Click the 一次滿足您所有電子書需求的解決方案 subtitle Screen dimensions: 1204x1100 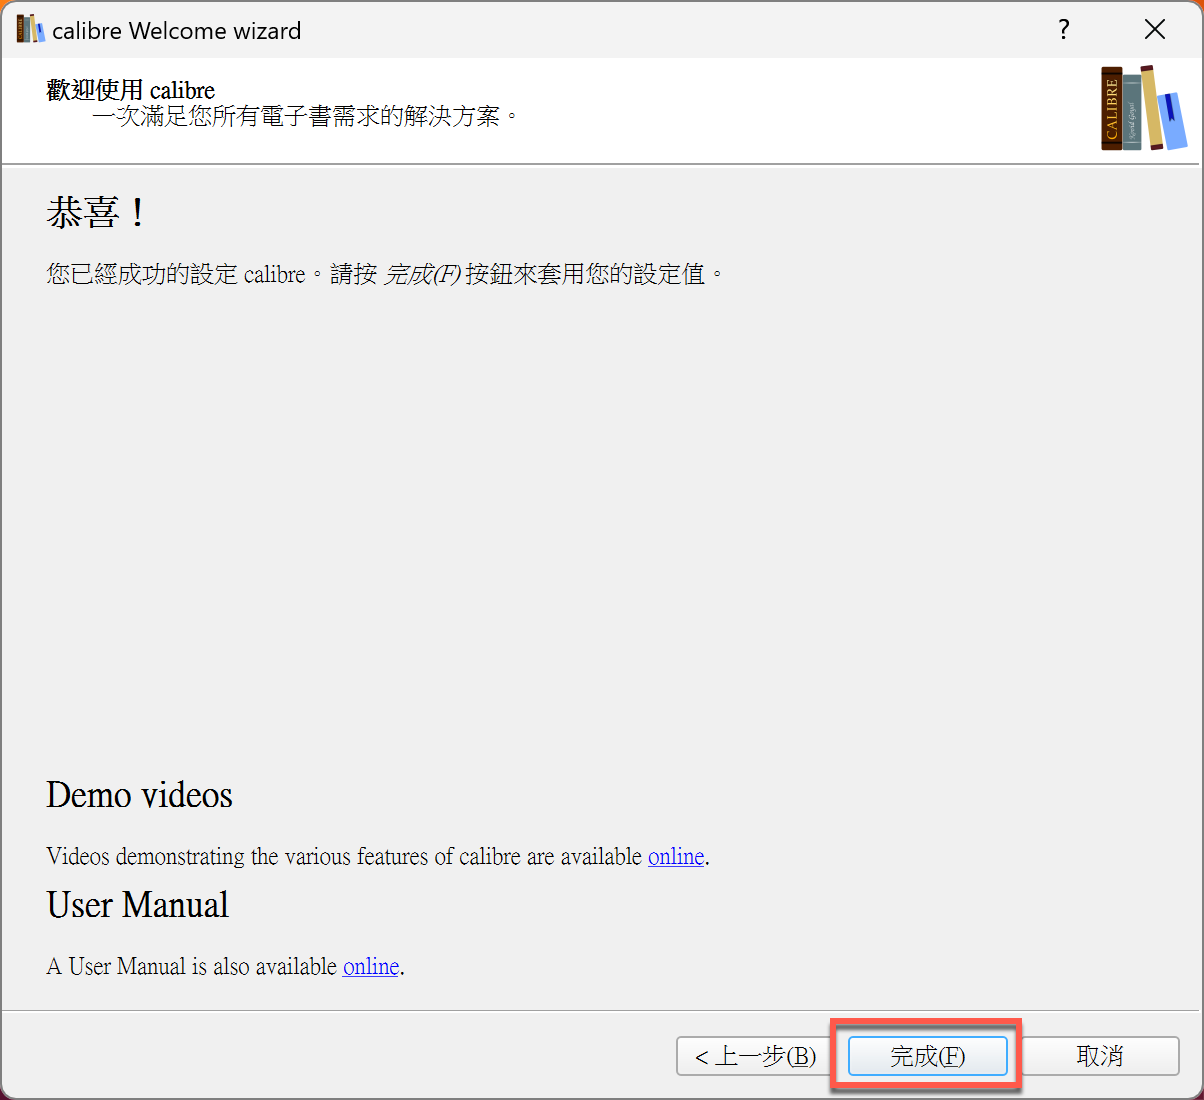click(305, 116)
